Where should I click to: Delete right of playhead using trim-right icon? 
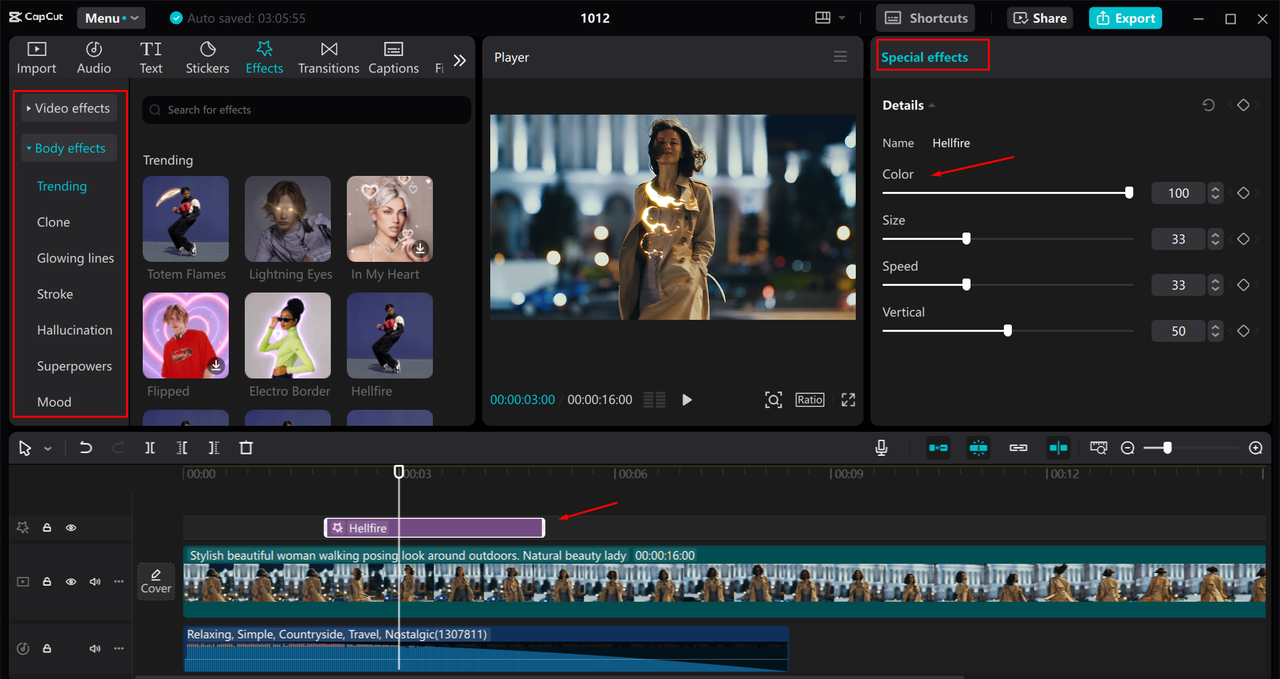[214, 448]
